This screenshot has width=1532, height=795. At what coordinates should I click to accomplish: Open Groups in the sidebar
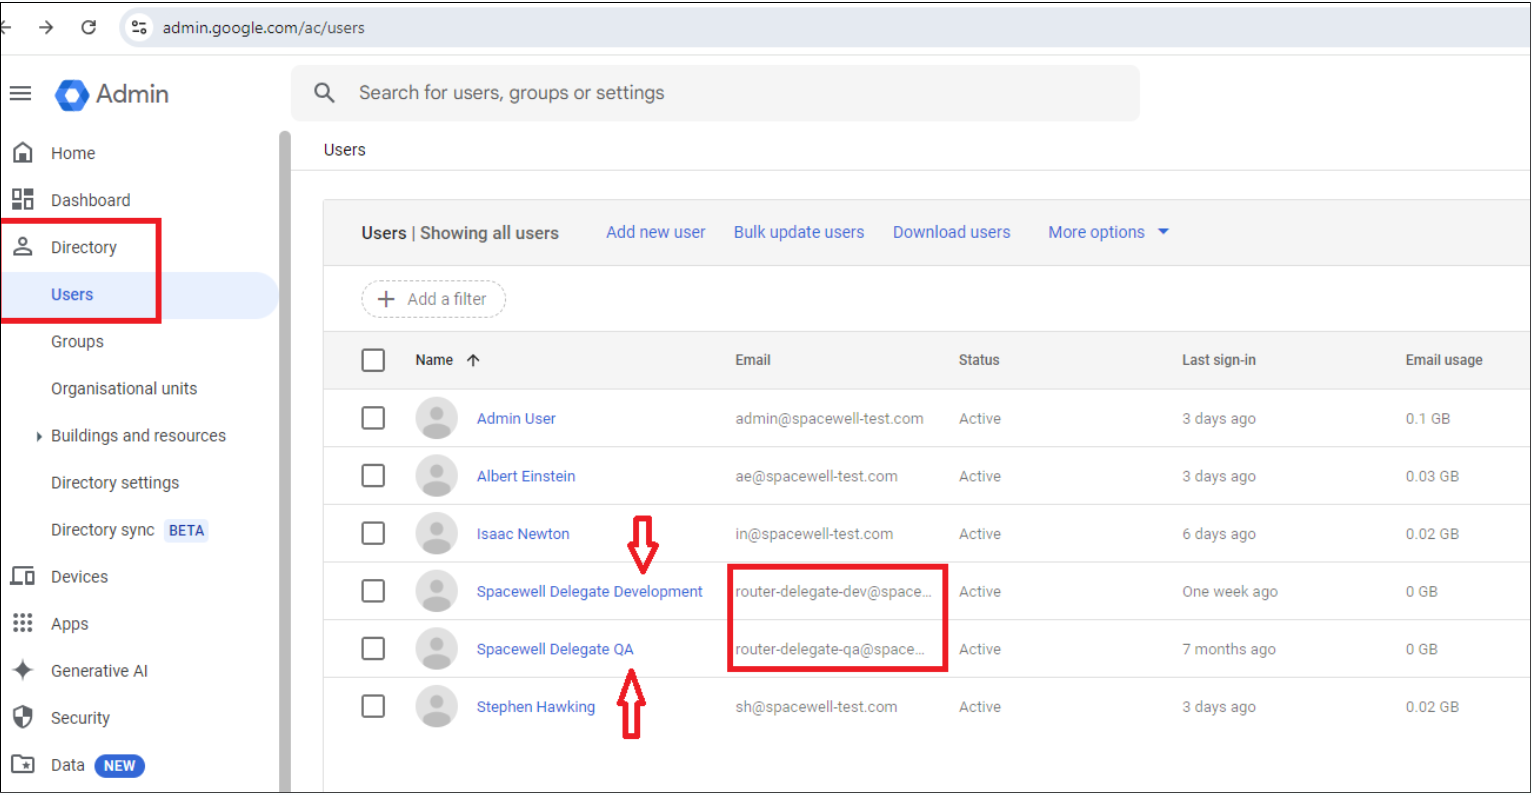[x=77, y=341]
